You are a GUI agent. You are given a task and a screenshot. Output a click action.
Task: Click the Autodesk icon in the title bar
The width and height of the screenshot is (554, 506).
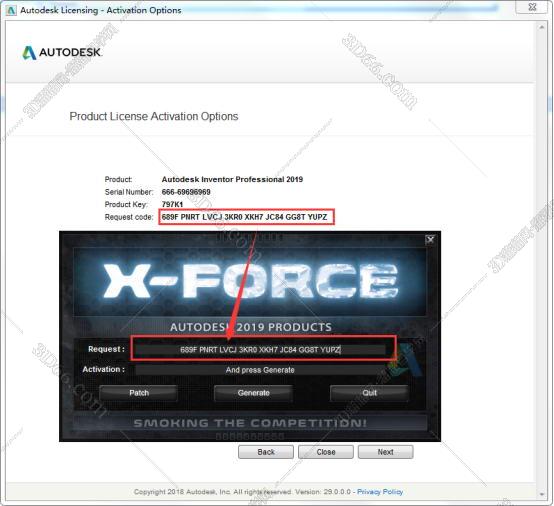(x=11, y=10)
